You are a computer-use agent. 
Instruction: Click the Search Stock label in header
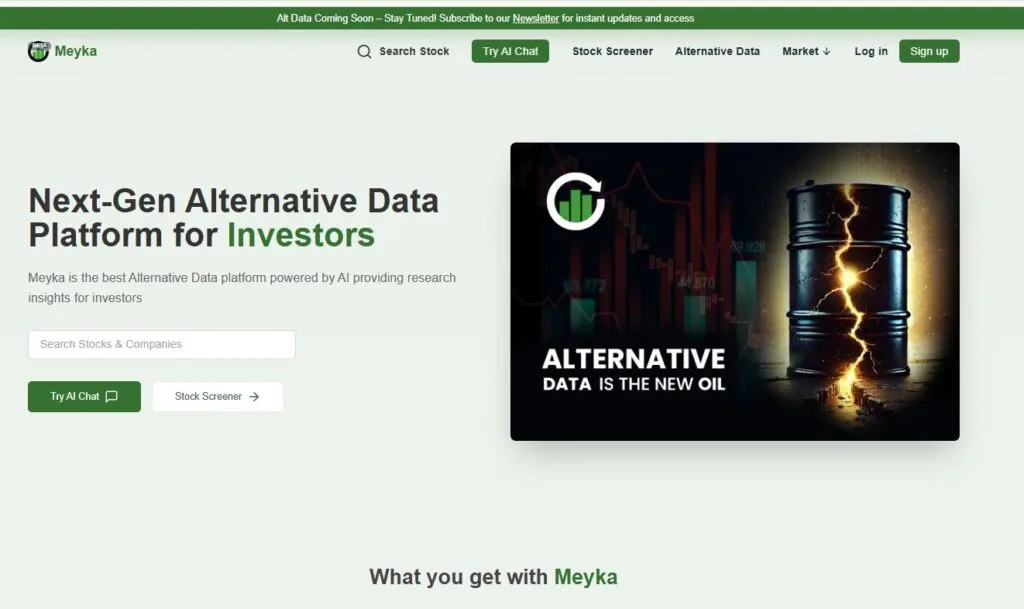coord(414,51)
